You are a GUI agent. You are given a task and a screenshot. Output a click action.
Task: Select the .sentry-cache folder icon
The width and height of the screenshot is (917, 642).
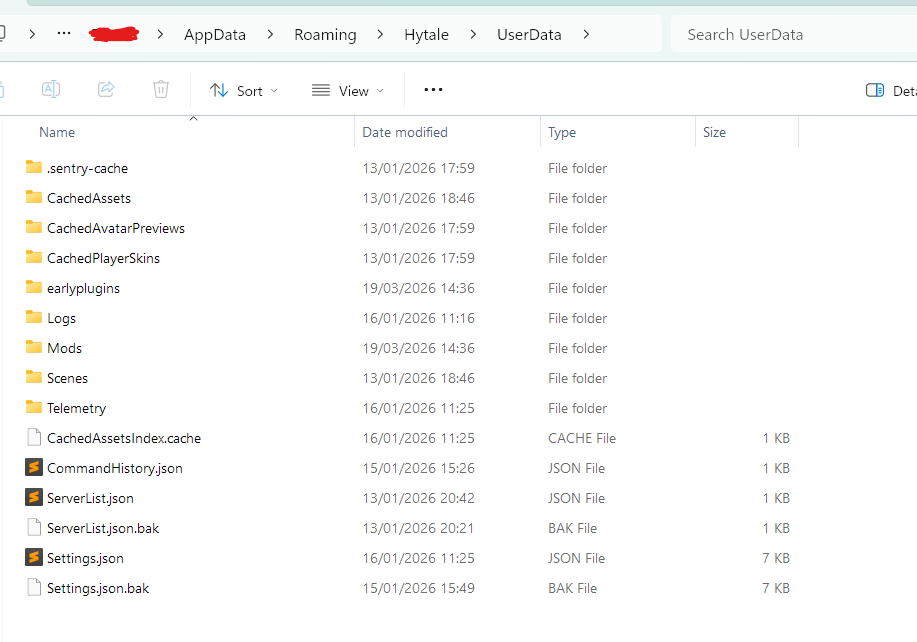coord(34,168)
